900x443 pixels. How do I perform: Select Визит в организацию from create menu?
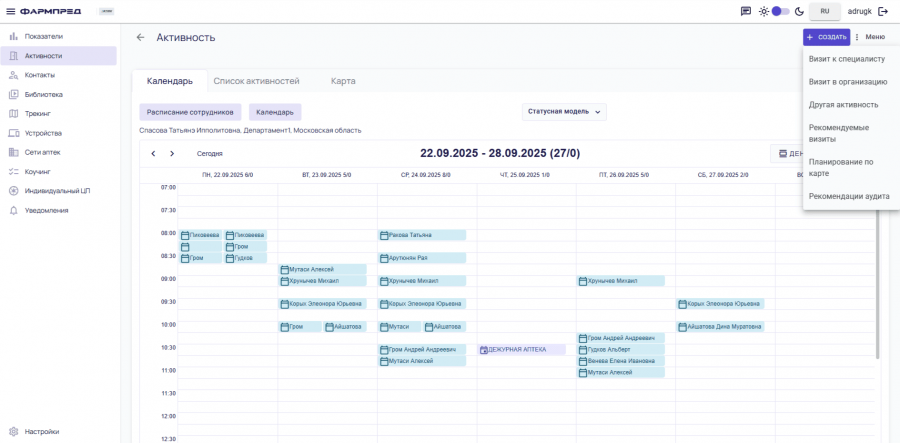pos(847,82)
